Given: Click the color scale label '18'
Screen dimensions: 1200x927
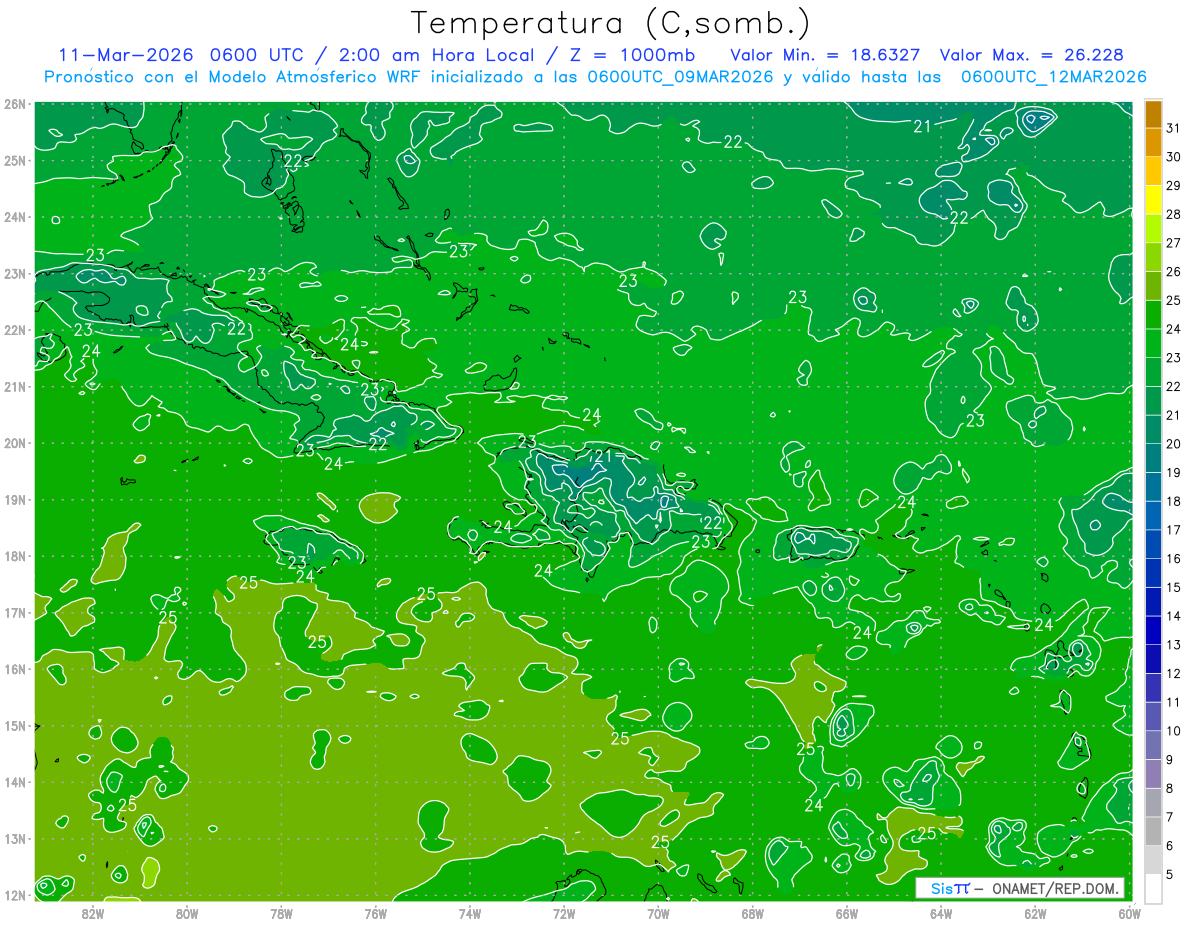Looking at the screenshot, I should [x=1173, y=502].
